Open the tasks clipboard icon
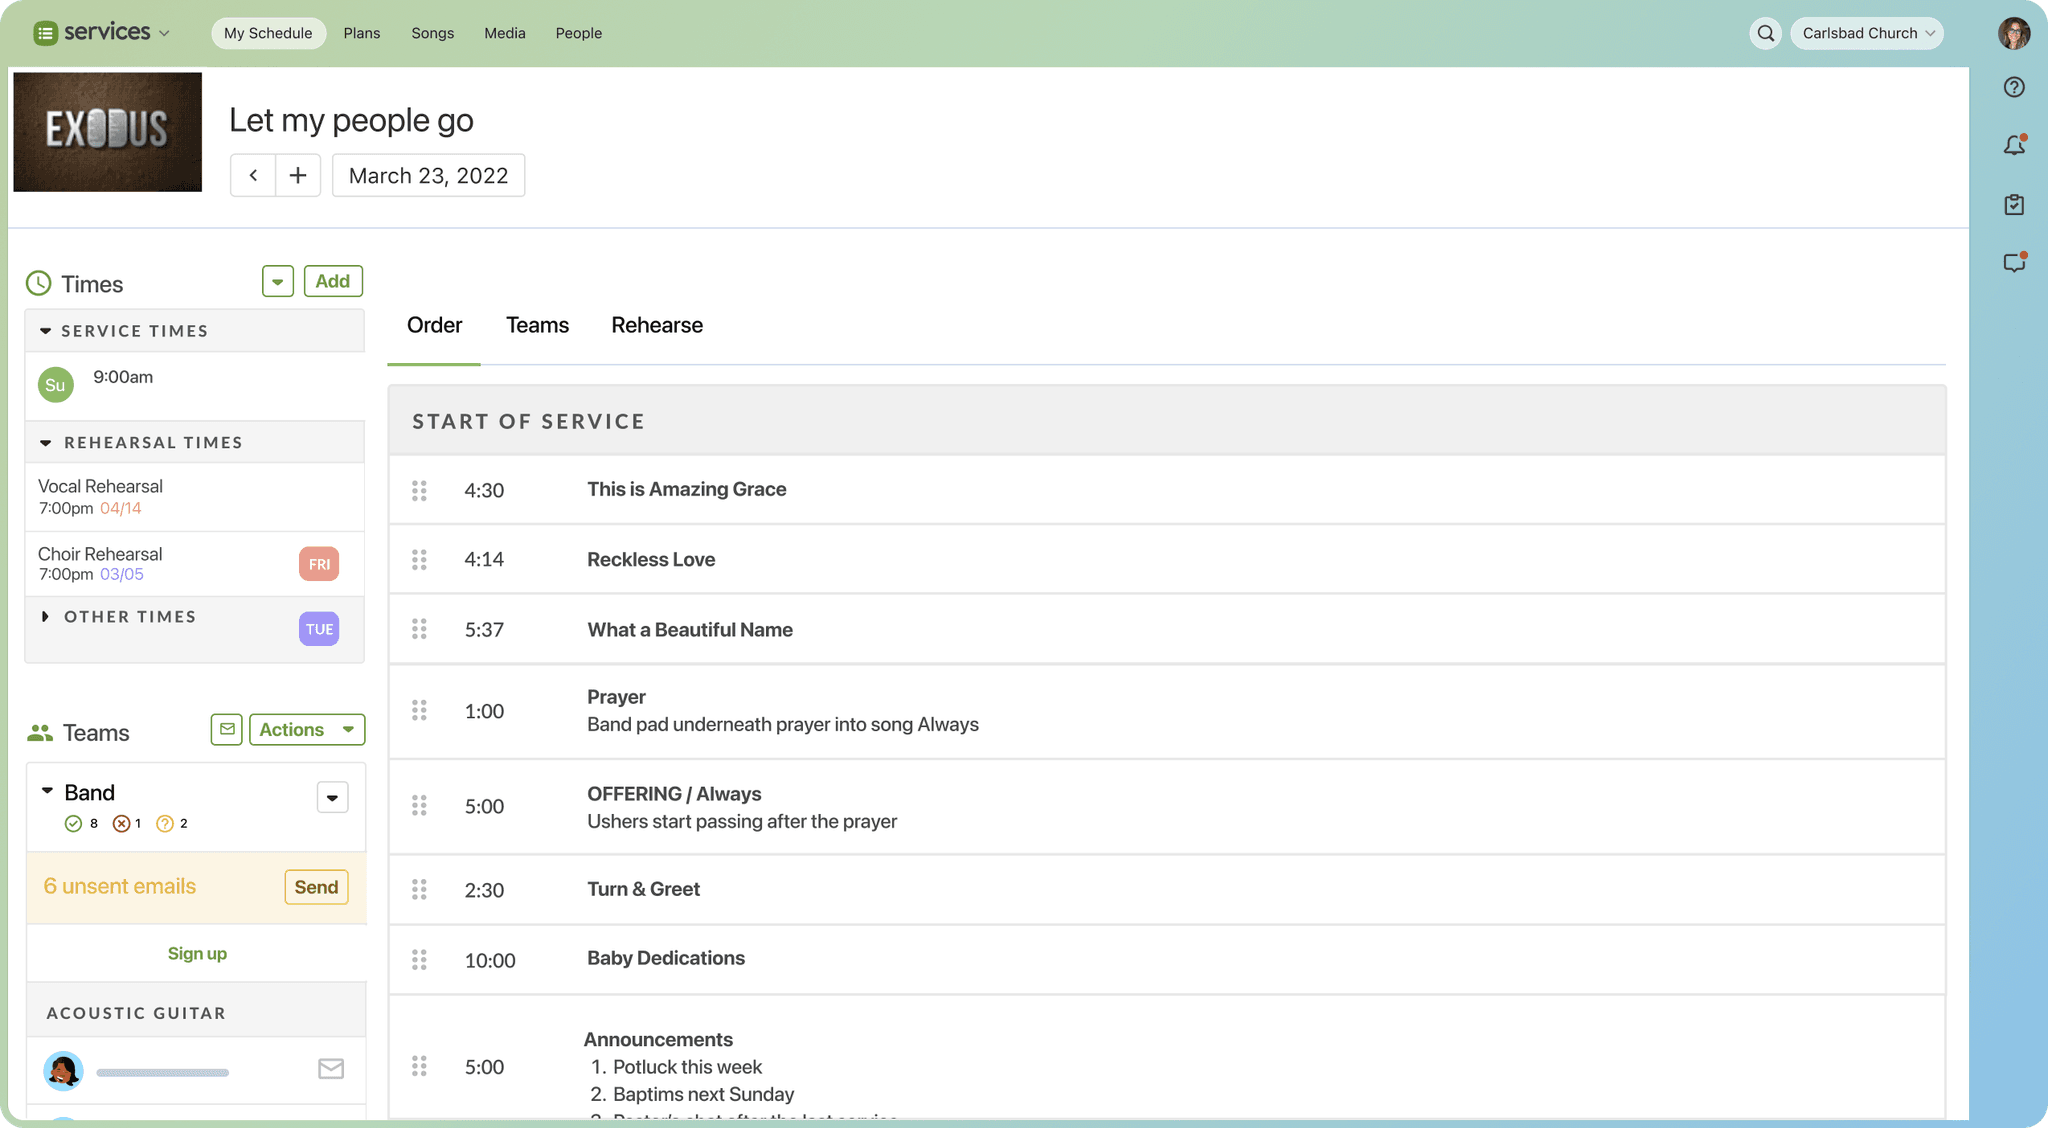The height and width of the screenshot is (1128, 2048). [x=2014, y=205]
